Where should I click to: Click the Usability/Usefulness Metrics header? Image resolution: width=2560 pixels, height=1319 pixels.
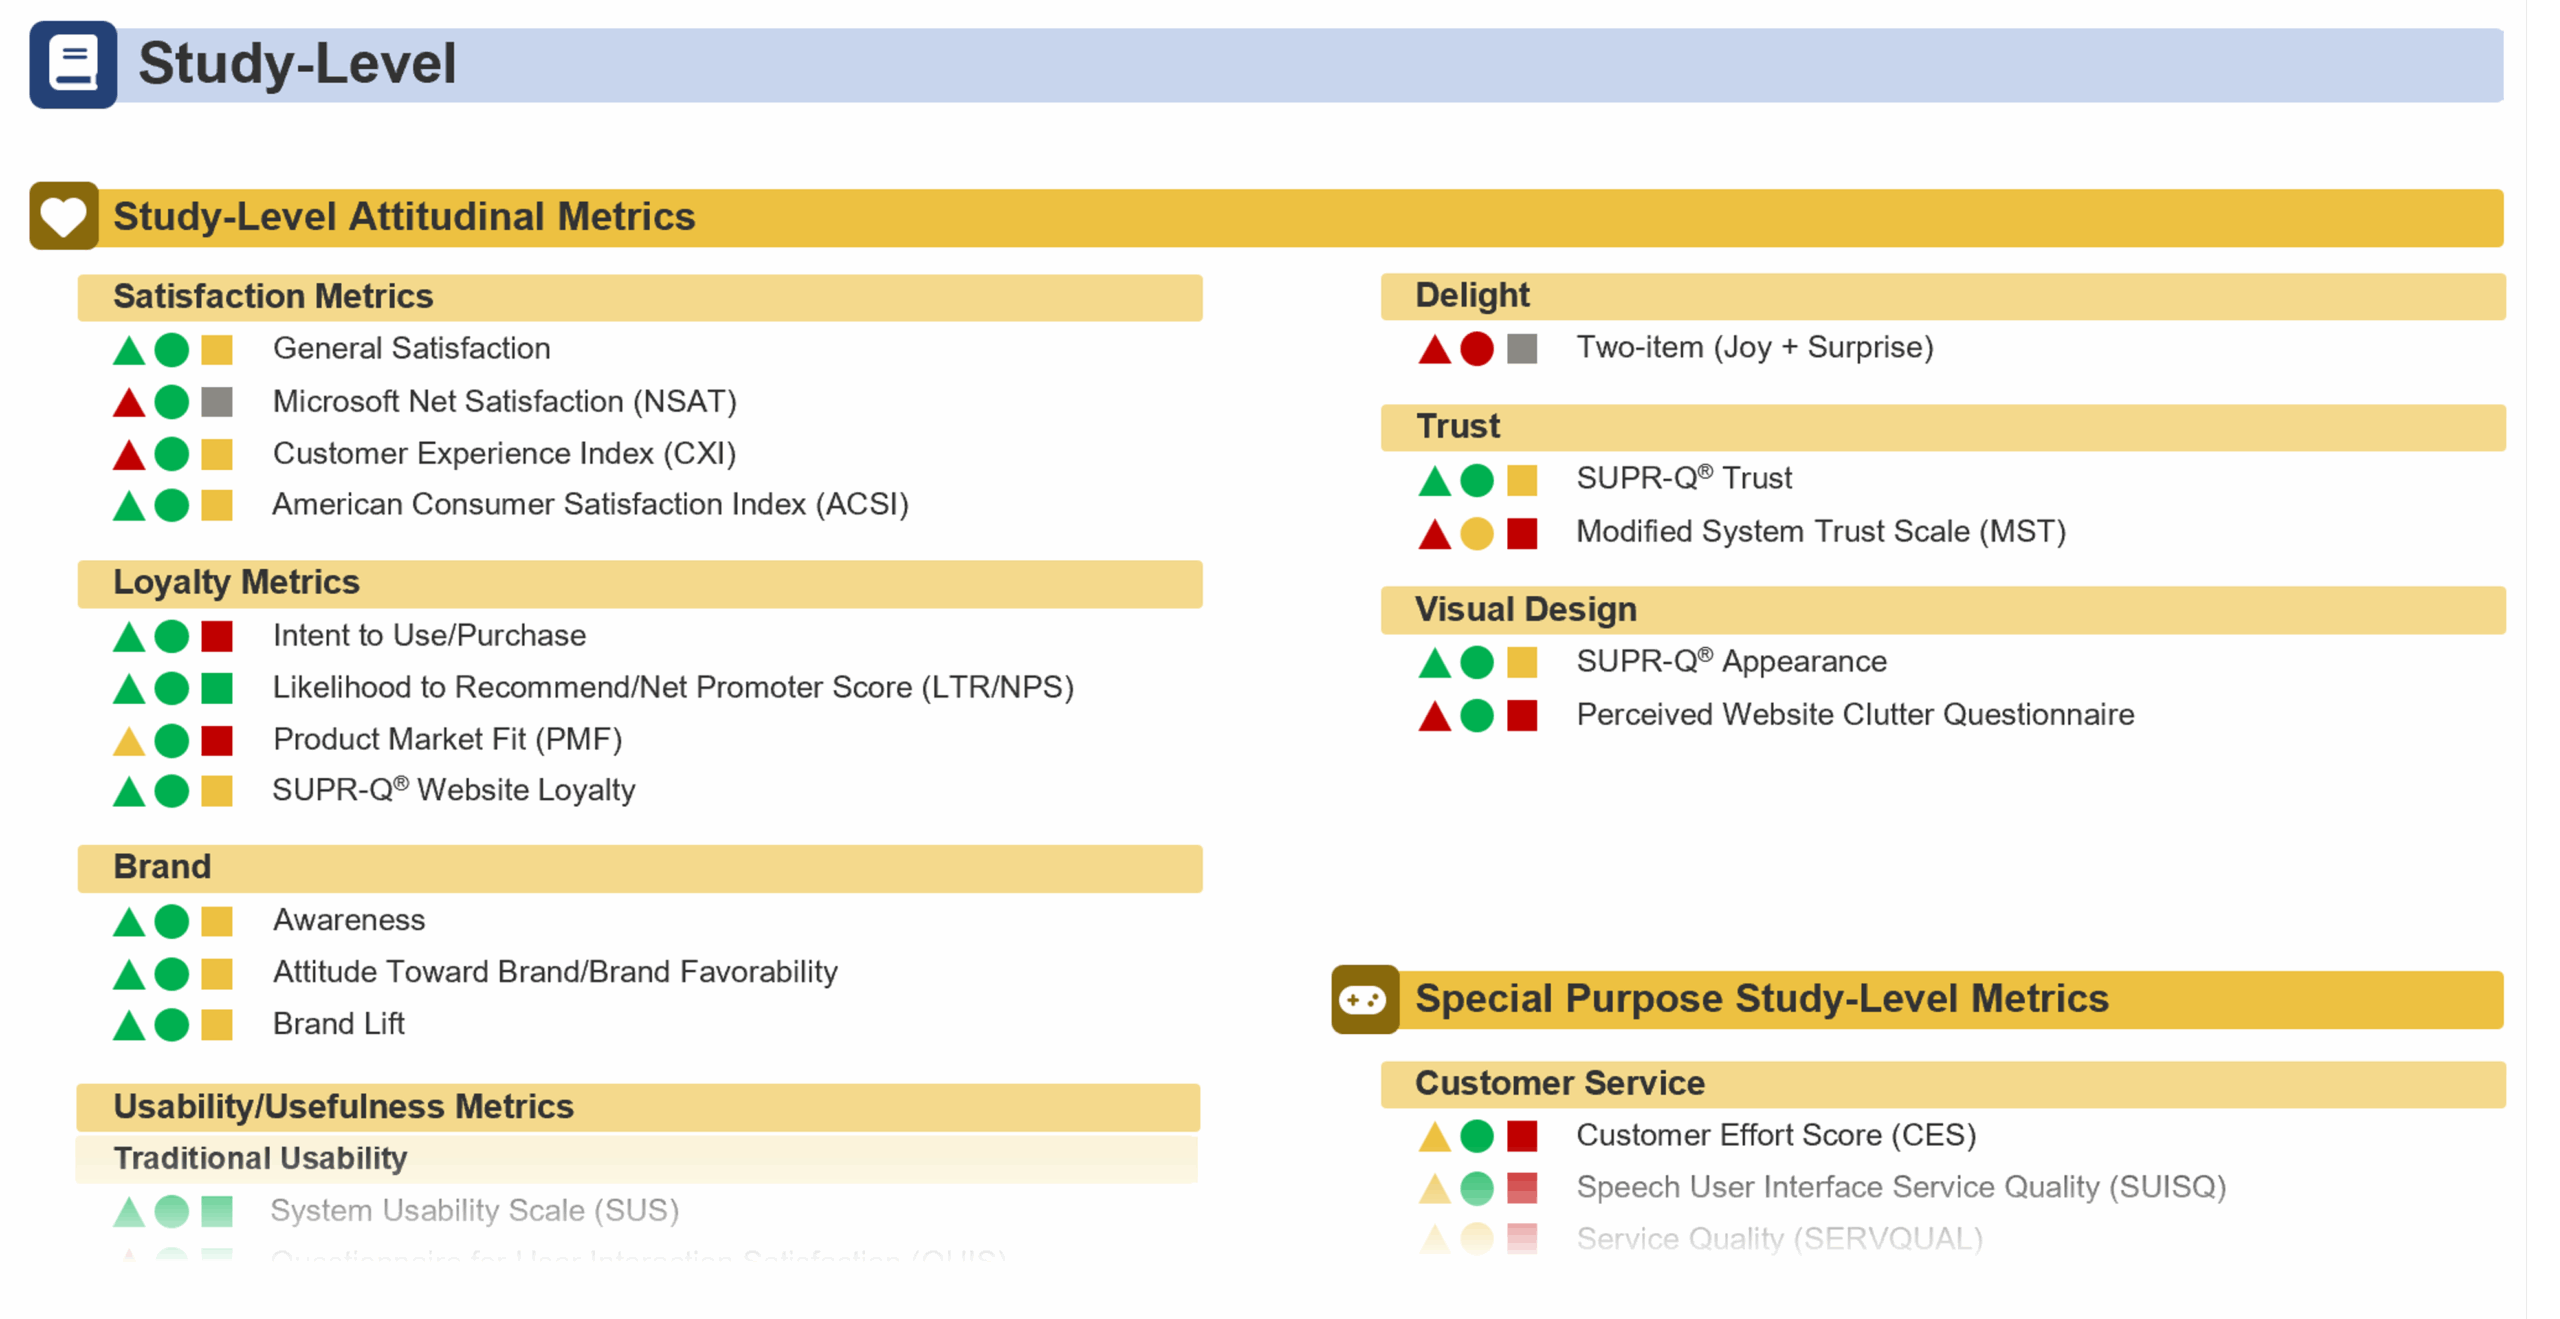click(x=343, y=1107)
